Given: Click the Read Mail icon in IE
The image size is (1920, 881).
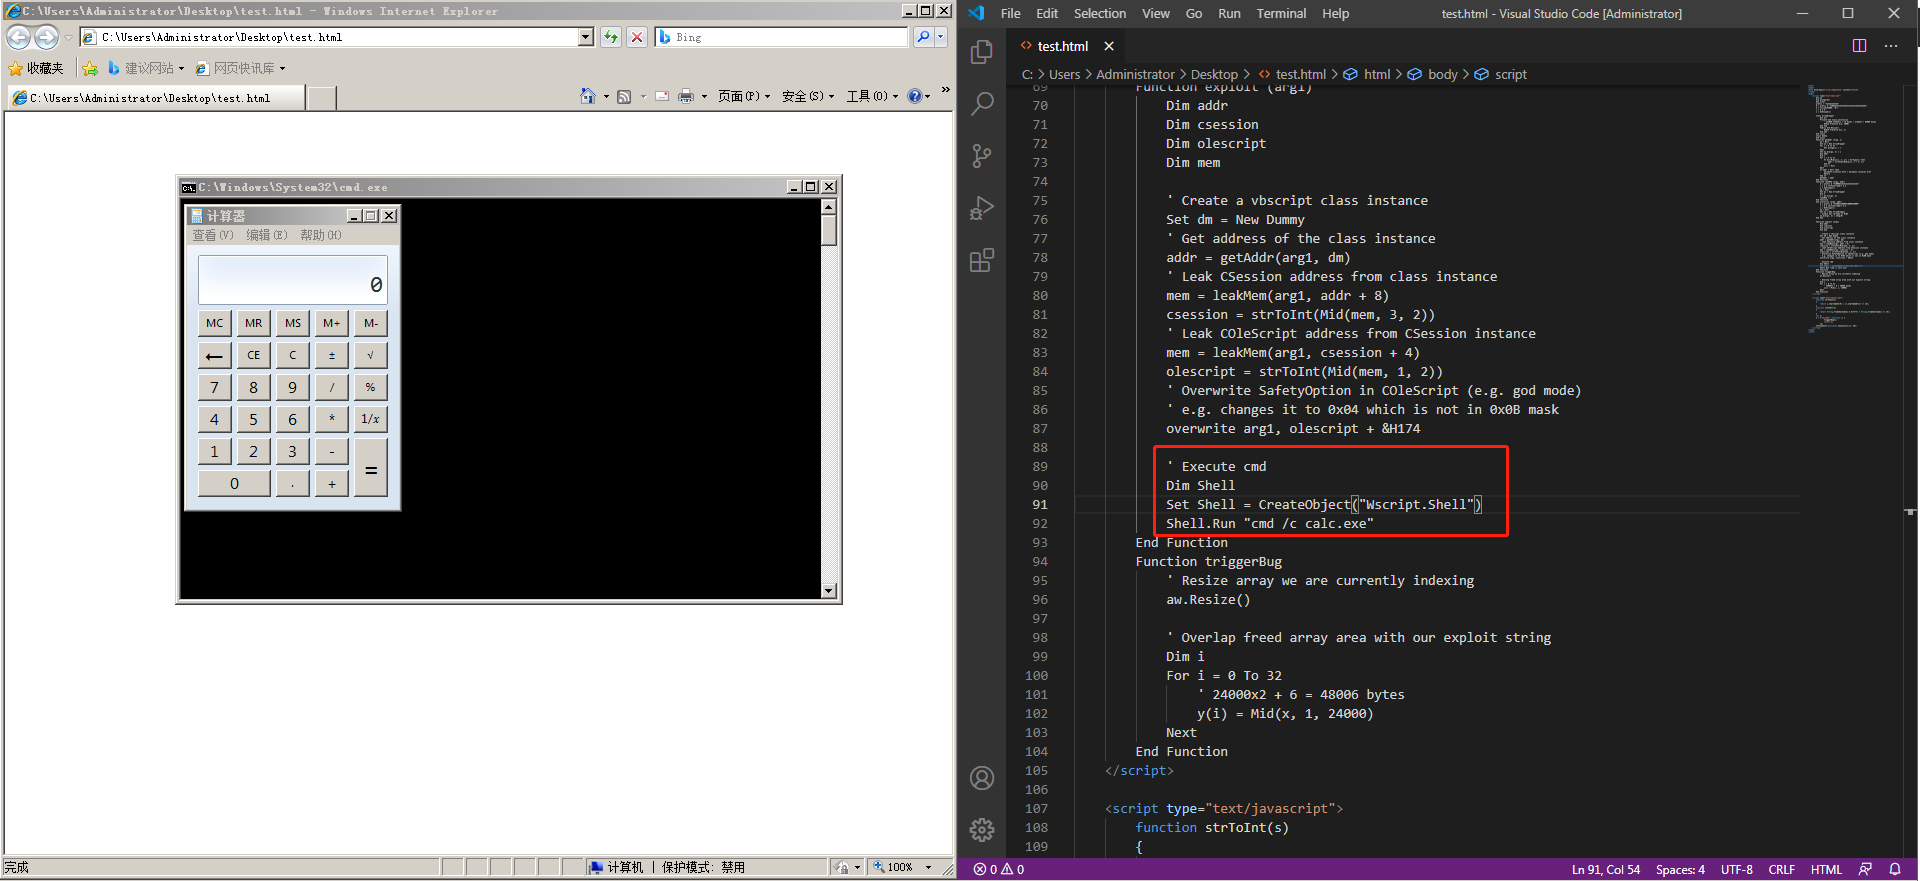Looking at the screenshot, I should coord(661,96).
